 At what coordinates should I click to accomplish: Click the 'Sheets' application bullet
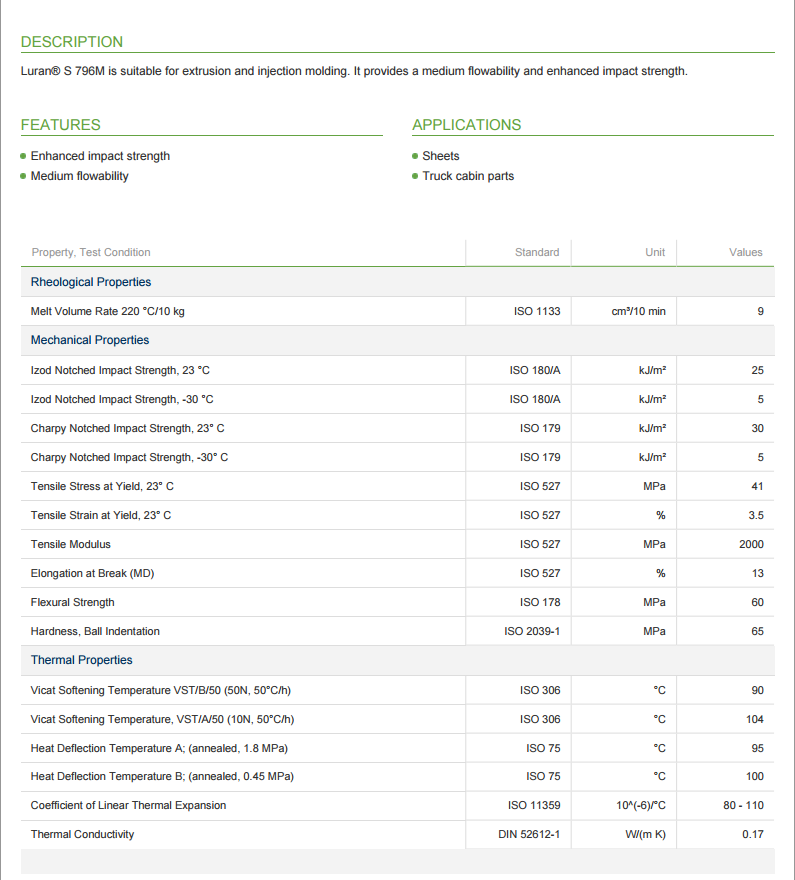click(x=440, y=156)
